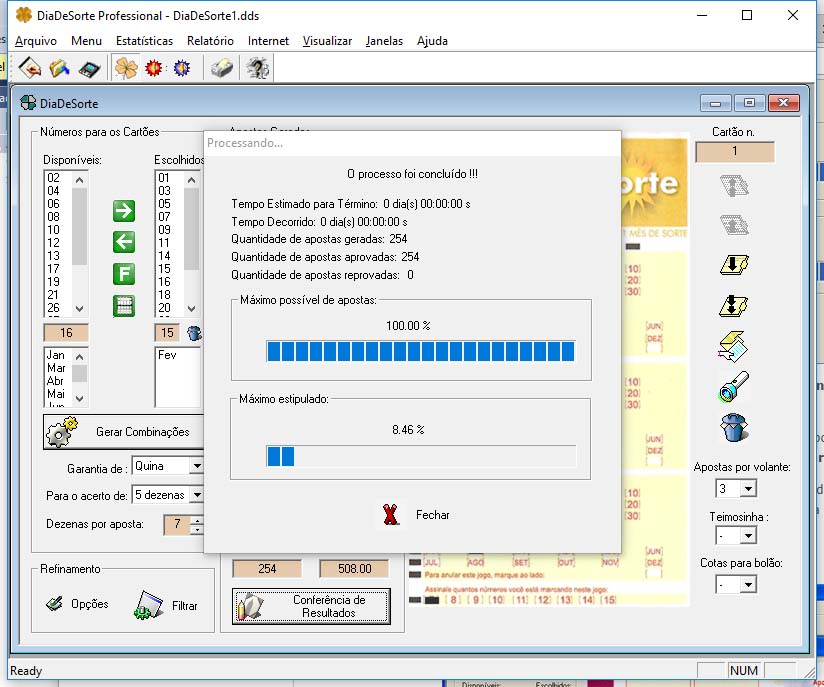This screenshot has height=687, width=824.
Task: Click the green F button
Action: coord(124,274)
